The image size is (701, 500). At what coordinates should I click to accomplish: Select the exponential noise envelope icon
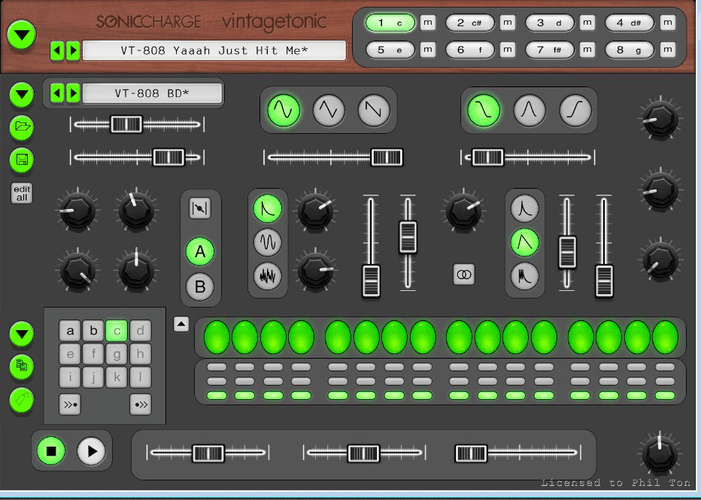pyautogui.click(x=524, y=208)
